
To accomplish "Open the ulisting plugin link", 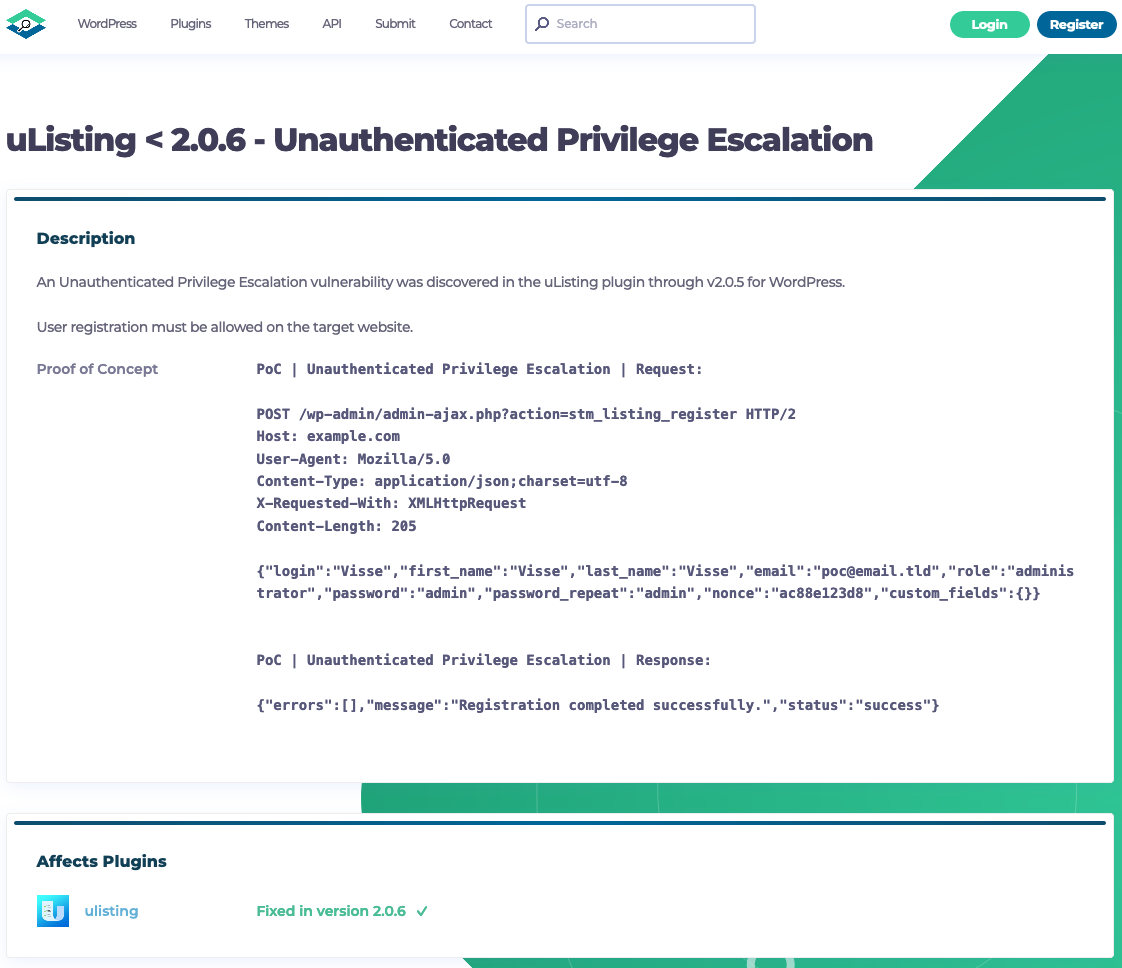I will (x=112, y=911).
